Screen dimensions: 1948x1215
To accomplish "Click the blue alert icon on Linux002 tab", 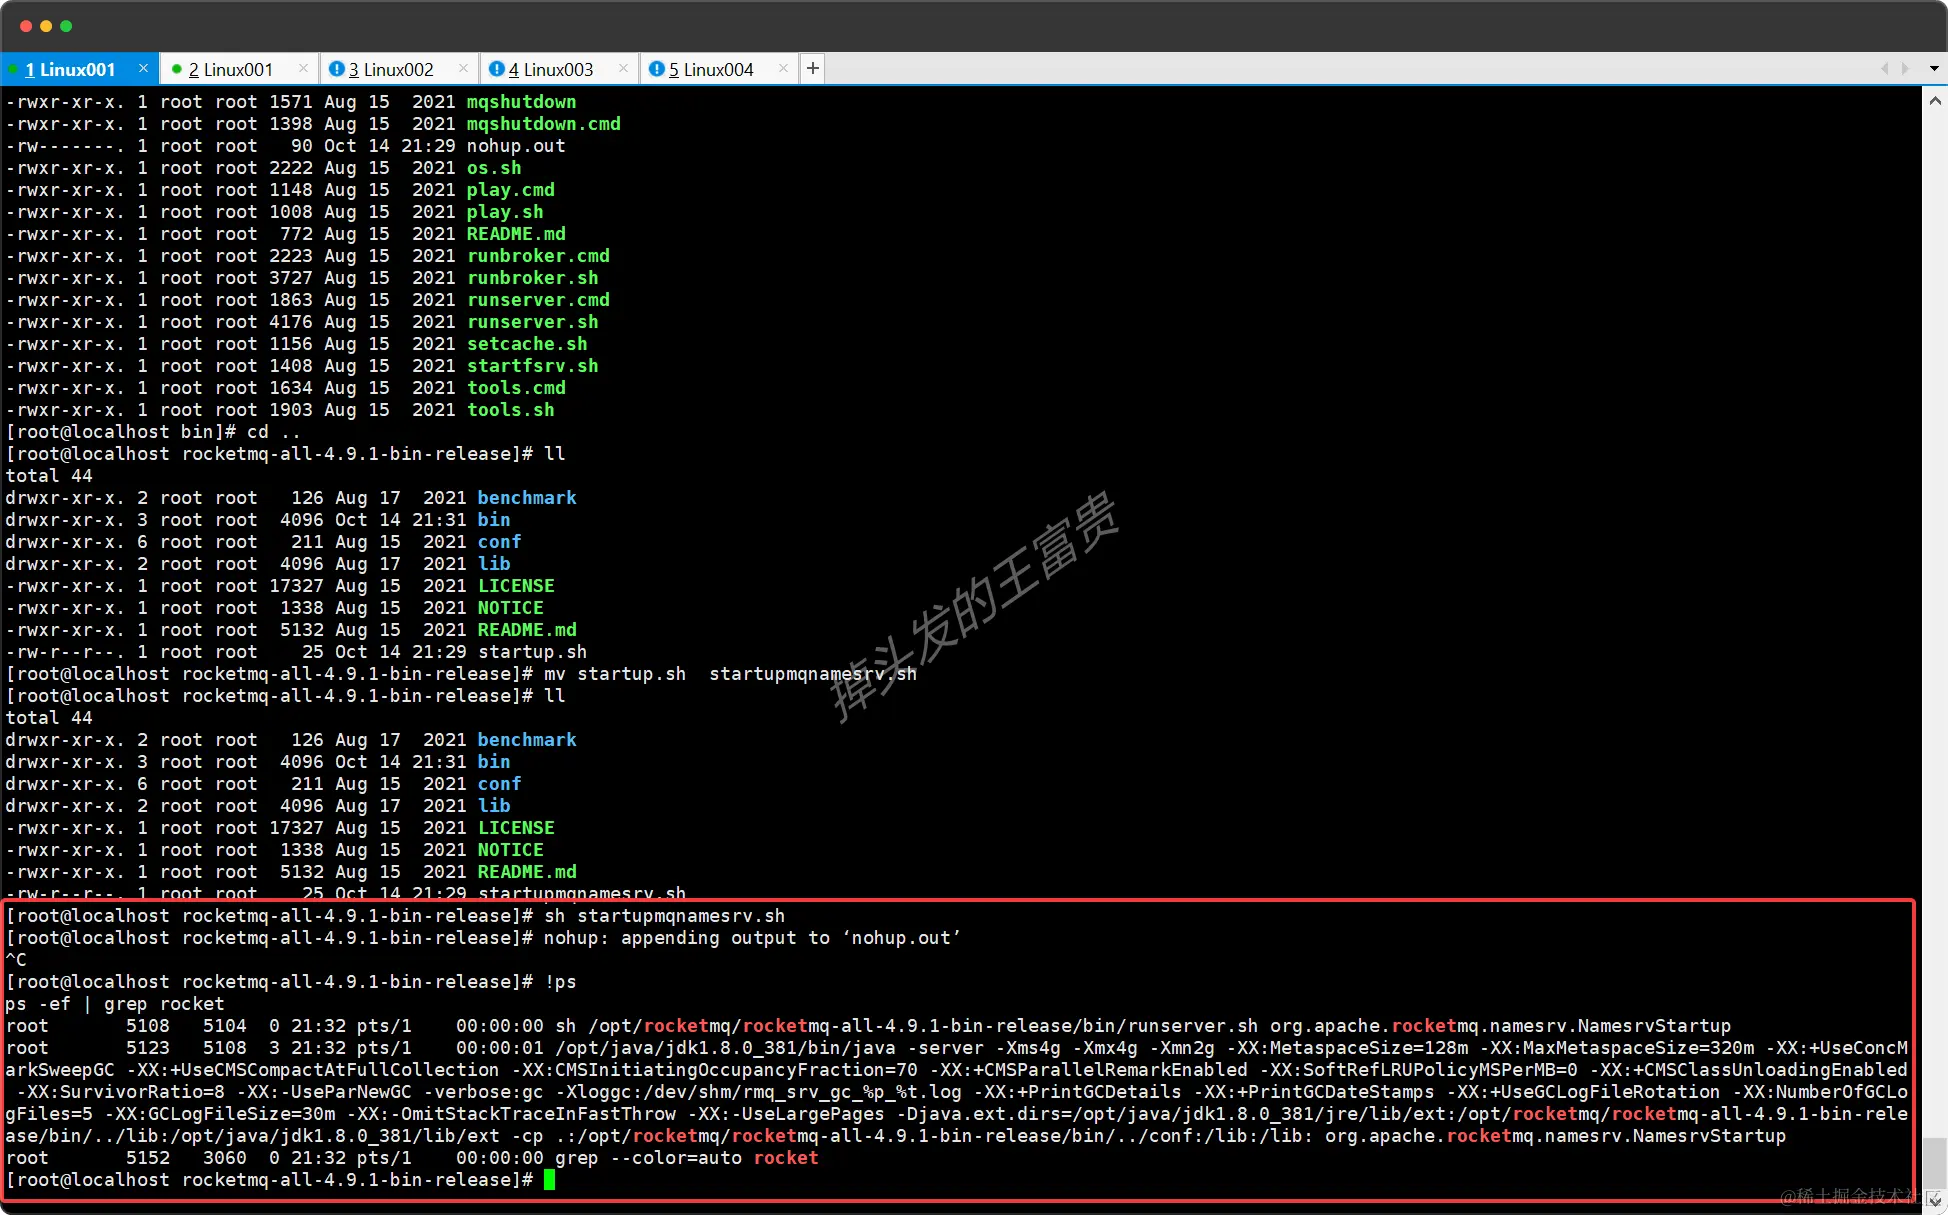I will pyautogui.click(x=337, y=69).
